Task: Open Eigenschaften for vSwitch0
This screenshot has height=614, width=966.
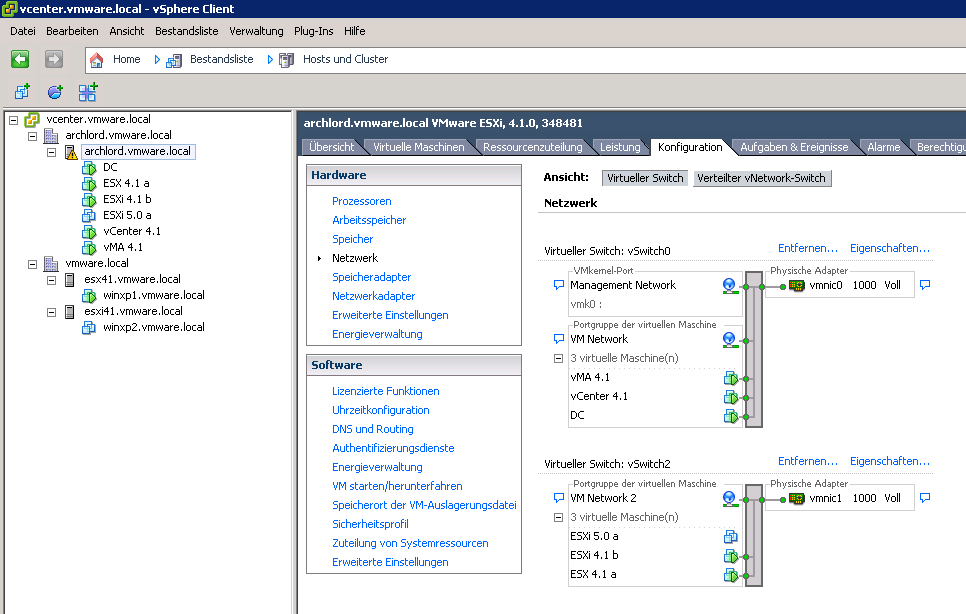Action: pyautogui.click(x=889, y=248)
